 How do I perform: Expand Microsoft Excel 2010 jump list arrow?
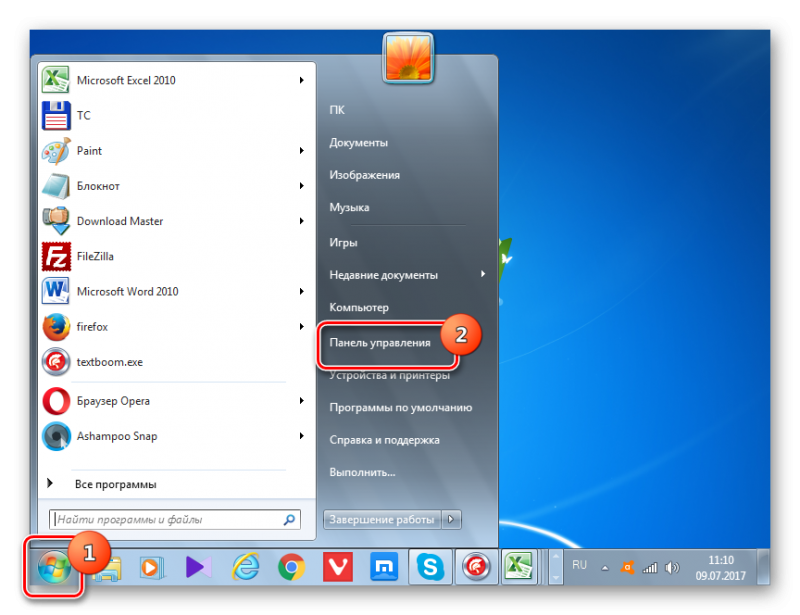coord(302,80)
